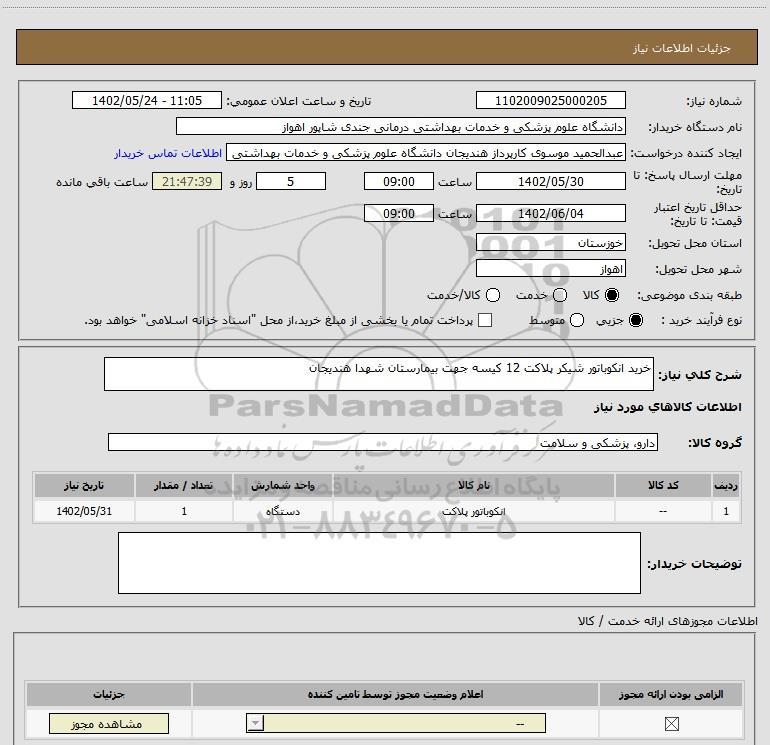Screen dimensions: 770x745
Task: Click the 'اطلاعات کالاهای مورد نیاز' heading
Action: [x=667, y=407]
